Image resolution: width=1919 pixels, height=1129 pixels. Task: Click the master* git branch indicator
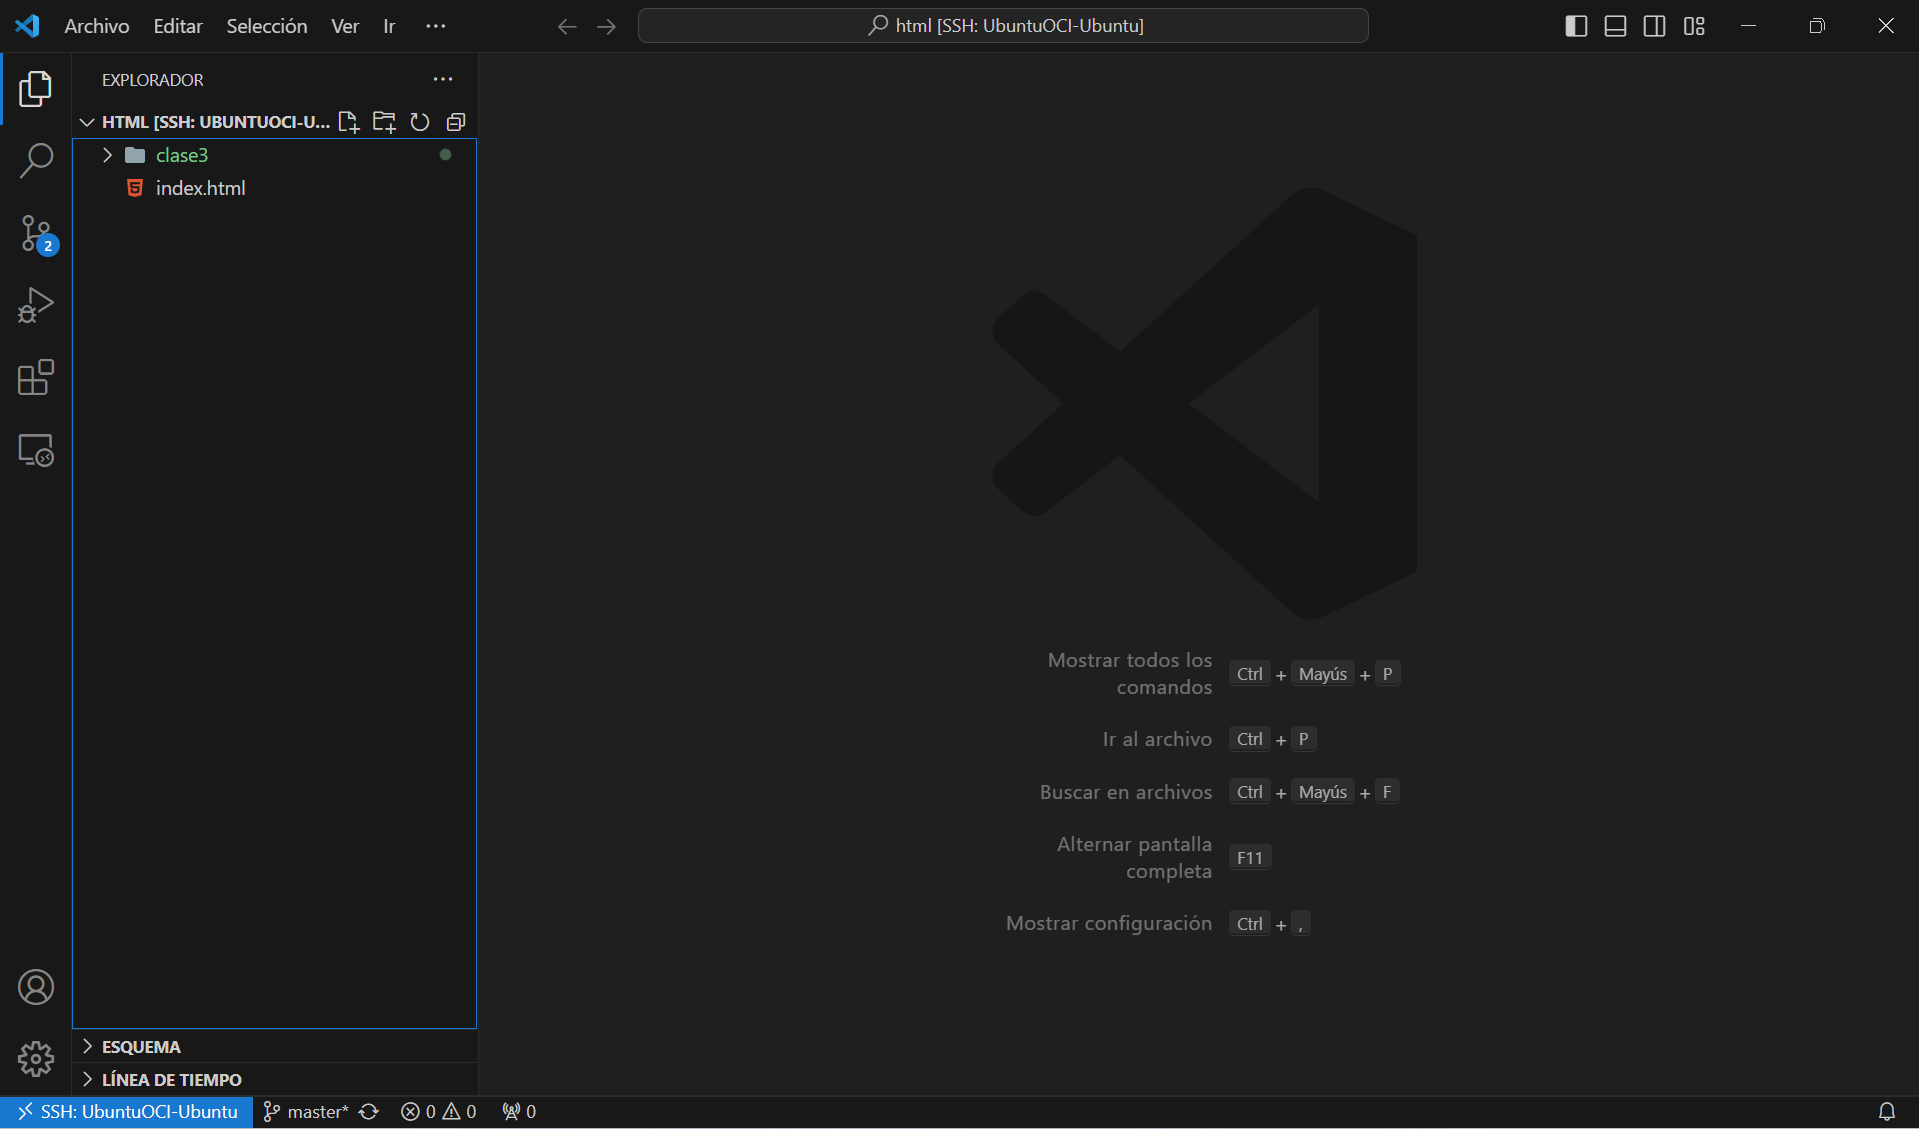pos(305,1112)
